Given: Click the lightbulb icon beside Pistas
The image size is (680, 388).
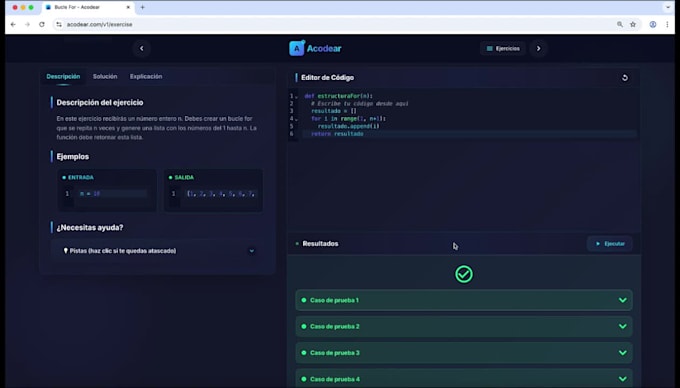Looking at the screenshot, I should (65, 251).
